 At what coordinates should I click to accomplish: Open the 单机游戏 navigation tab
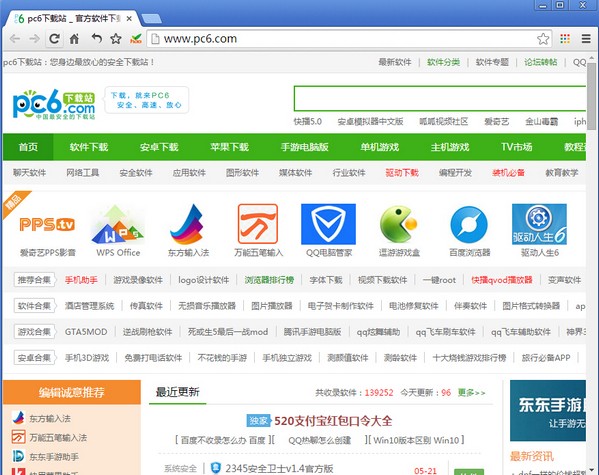click(379, 147)
